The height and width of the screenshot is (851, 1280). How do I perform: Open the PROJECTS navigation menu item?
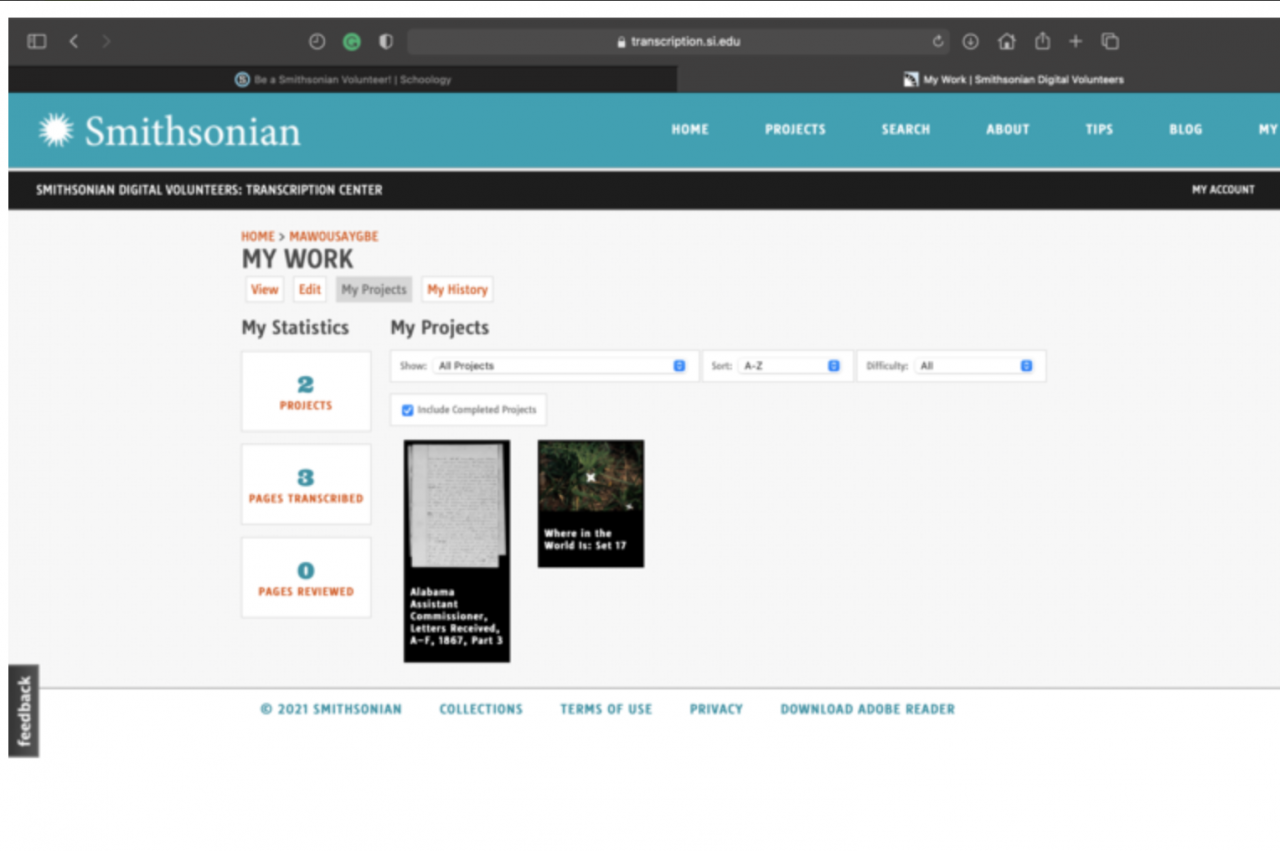click(x=795, y=129)
